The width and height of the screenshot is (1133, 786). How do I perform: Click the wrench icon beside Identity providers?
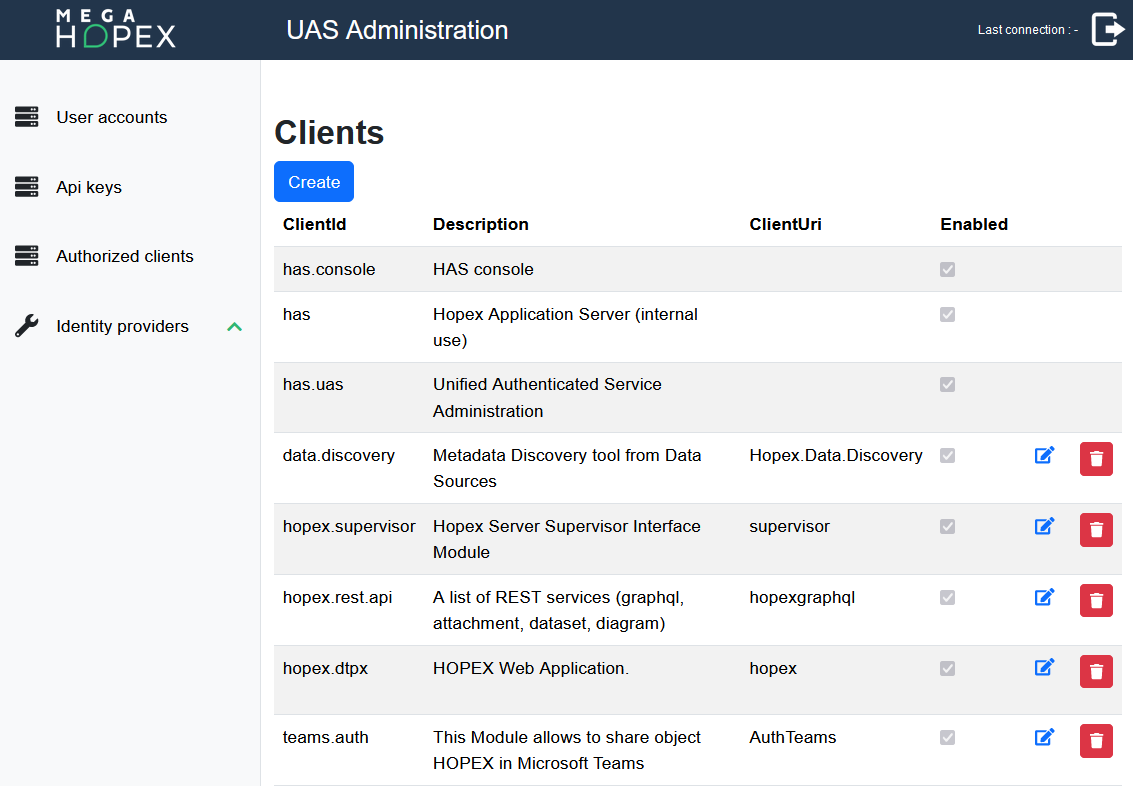(27, 326)
